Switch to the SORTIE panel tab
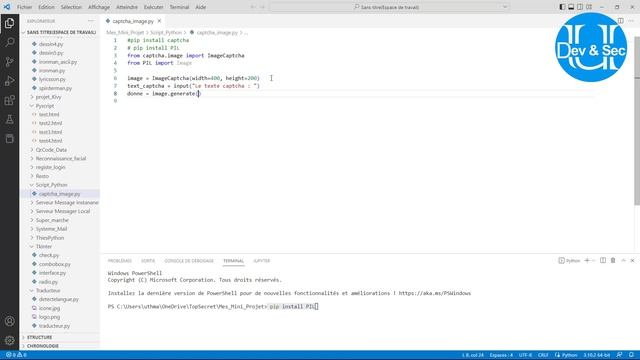 click(148, 261)
